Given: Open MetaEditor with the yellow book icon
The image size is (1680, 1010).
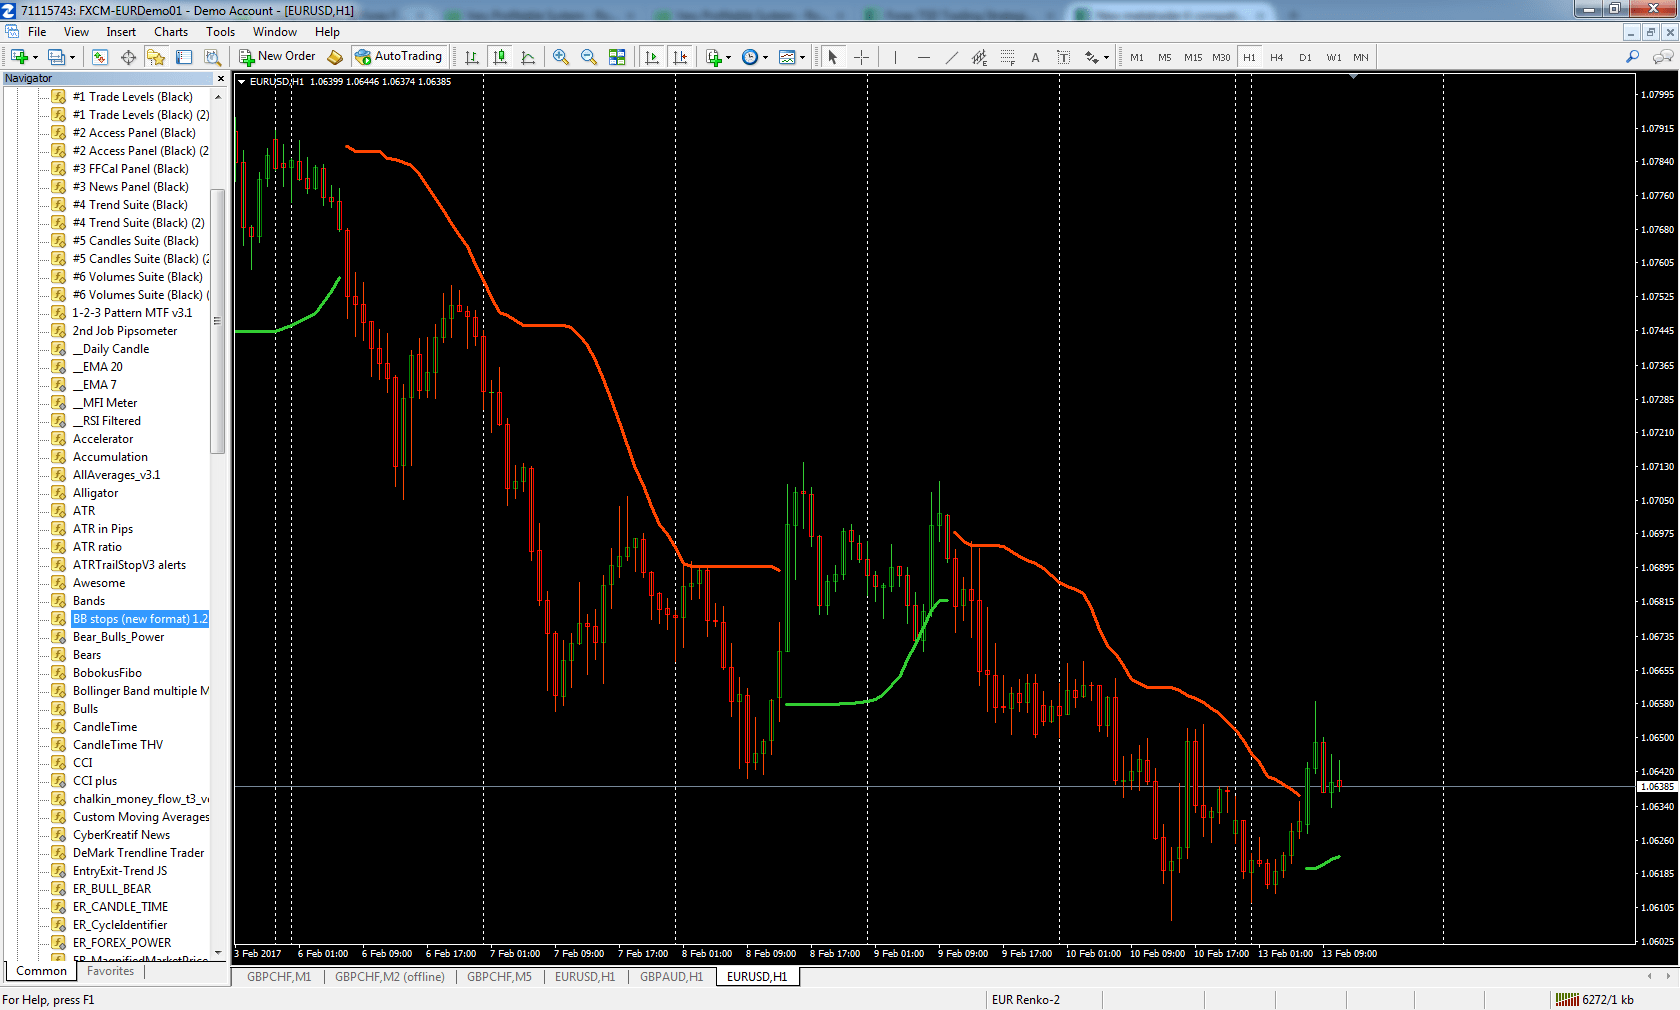Looking at the screenshot, I should click(x=335, y=57).
